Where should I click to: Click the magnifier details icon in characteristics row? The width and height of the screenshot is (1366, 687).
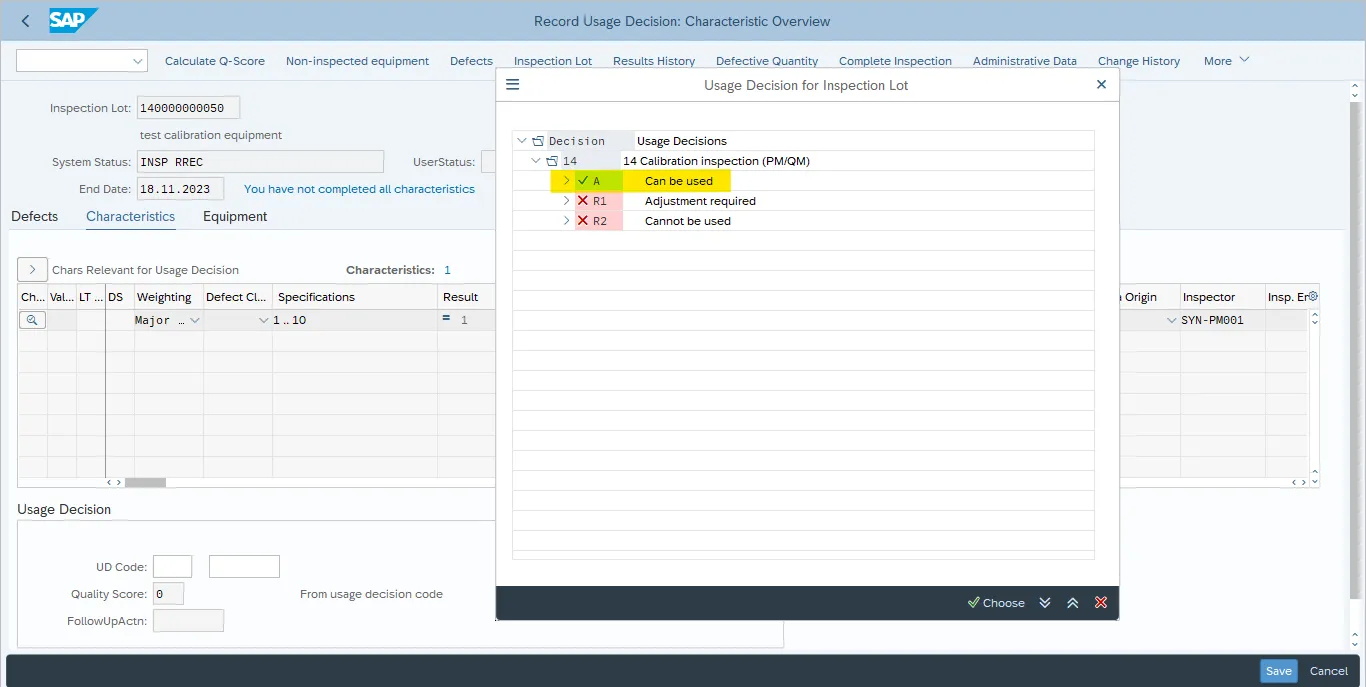click(x=32, y=320)
